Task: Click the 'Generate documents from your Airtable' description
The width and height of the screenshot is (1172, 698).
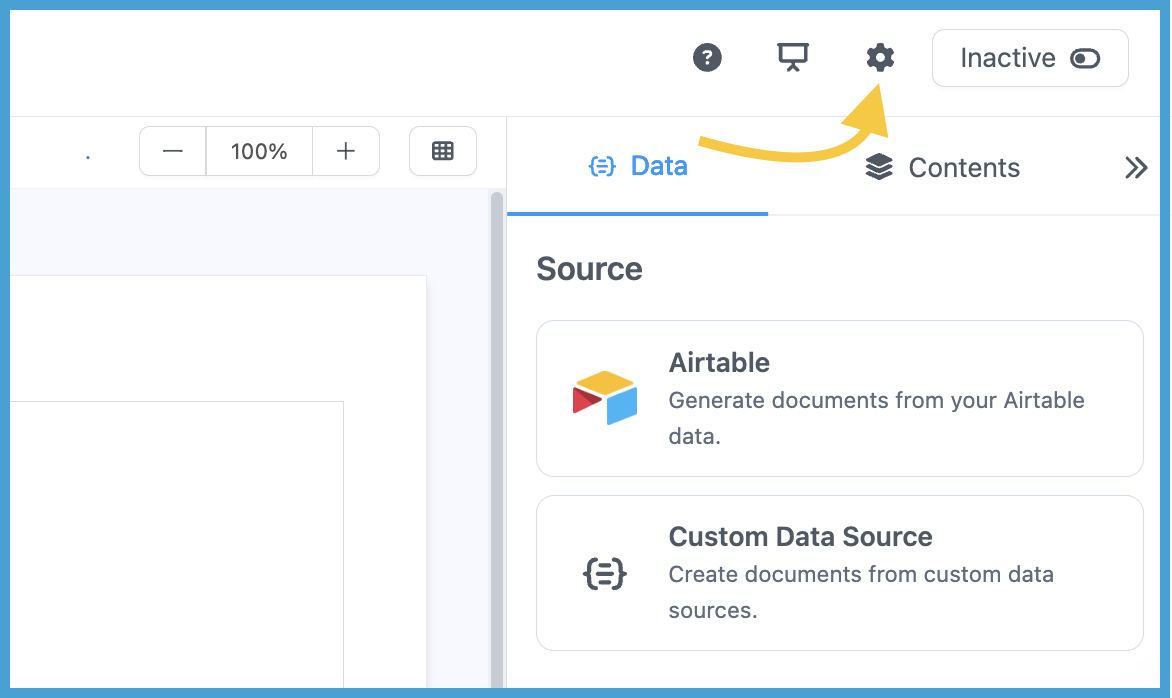Action: pos(876,401)
